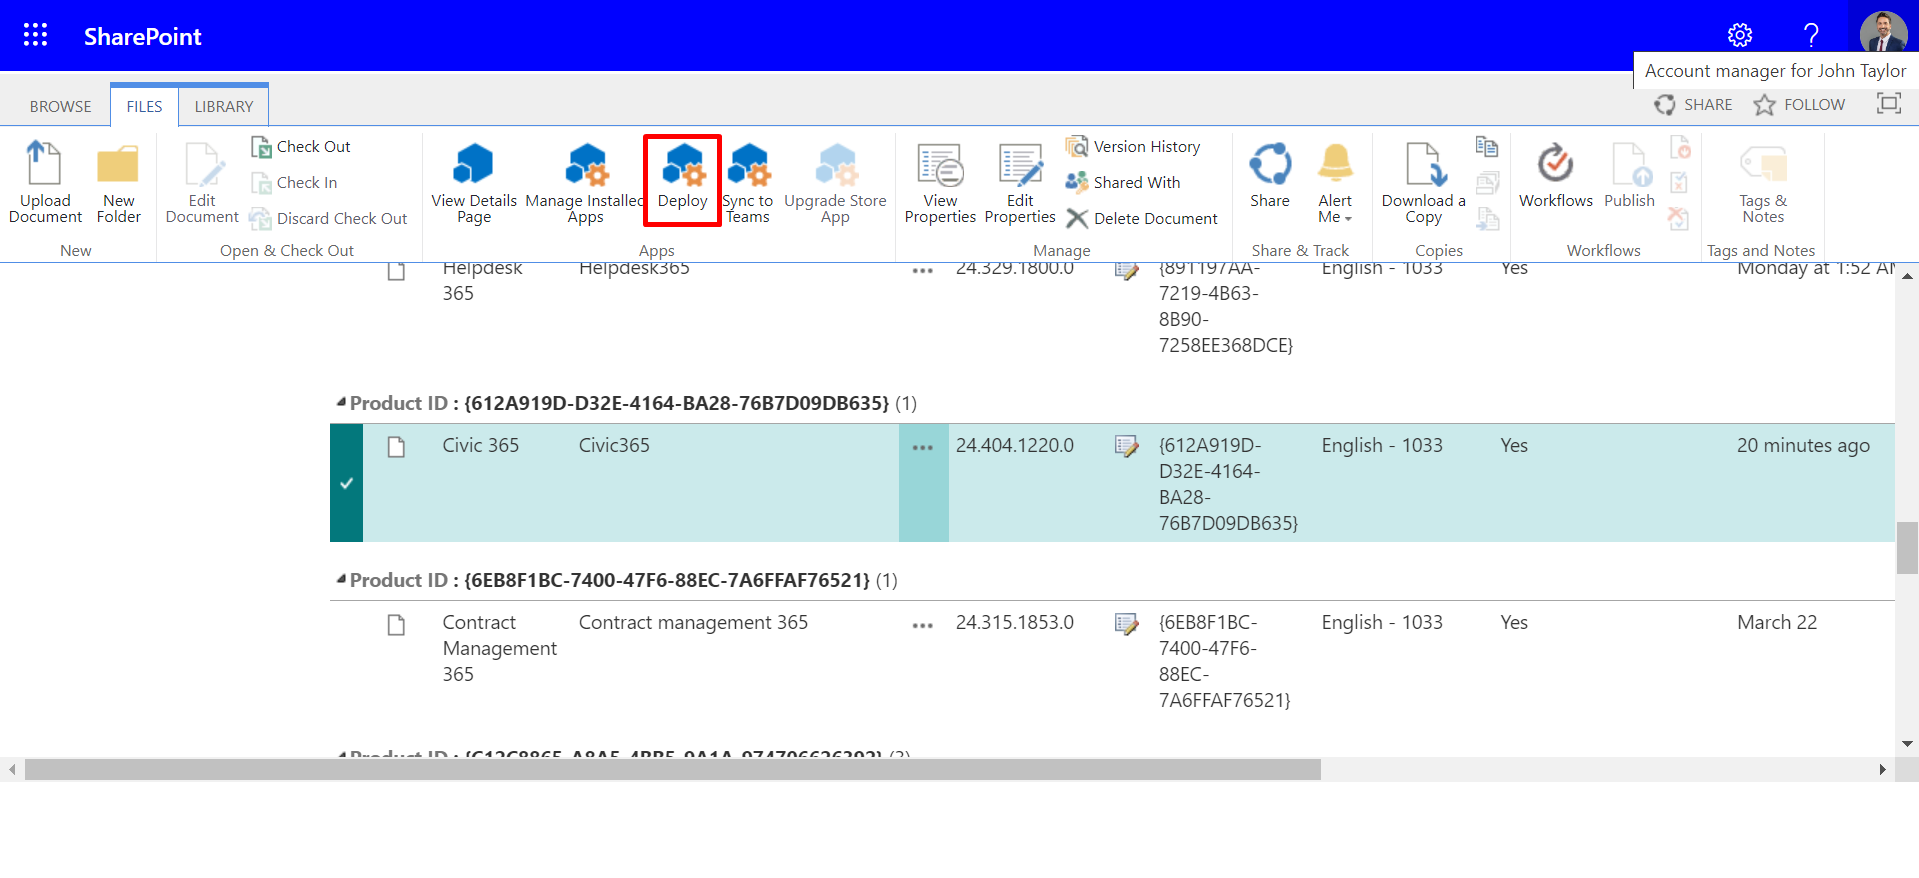The height and width of the screenshot is (878, 1919).
Task: Click Check In in the ribbon
Action: (294, 183)
